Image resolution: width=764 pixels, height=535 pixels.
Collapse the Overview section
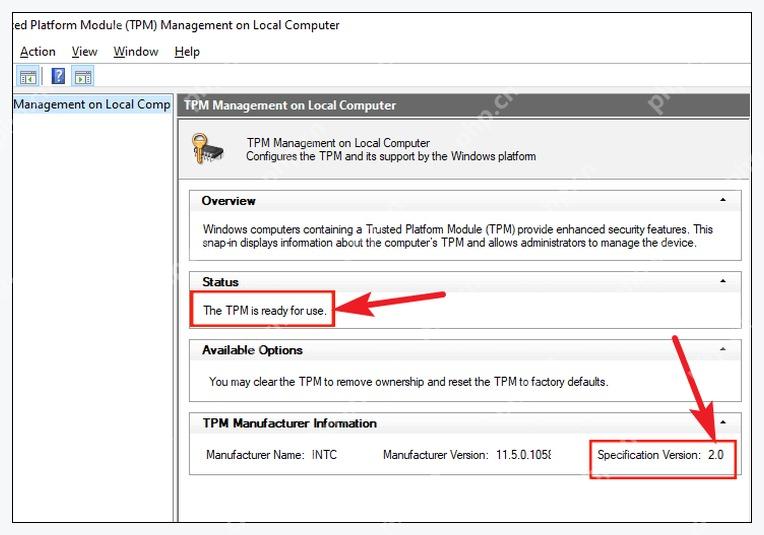pyautogui.click(x=723, y=200)
